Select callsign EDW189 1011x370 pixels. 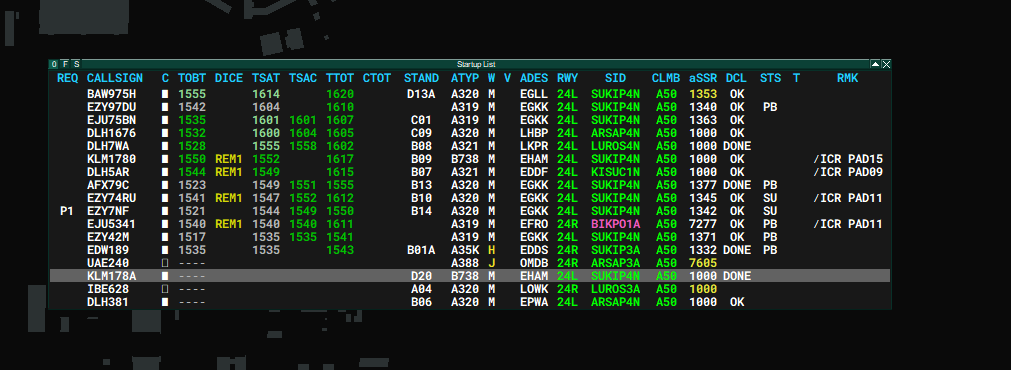108,250
